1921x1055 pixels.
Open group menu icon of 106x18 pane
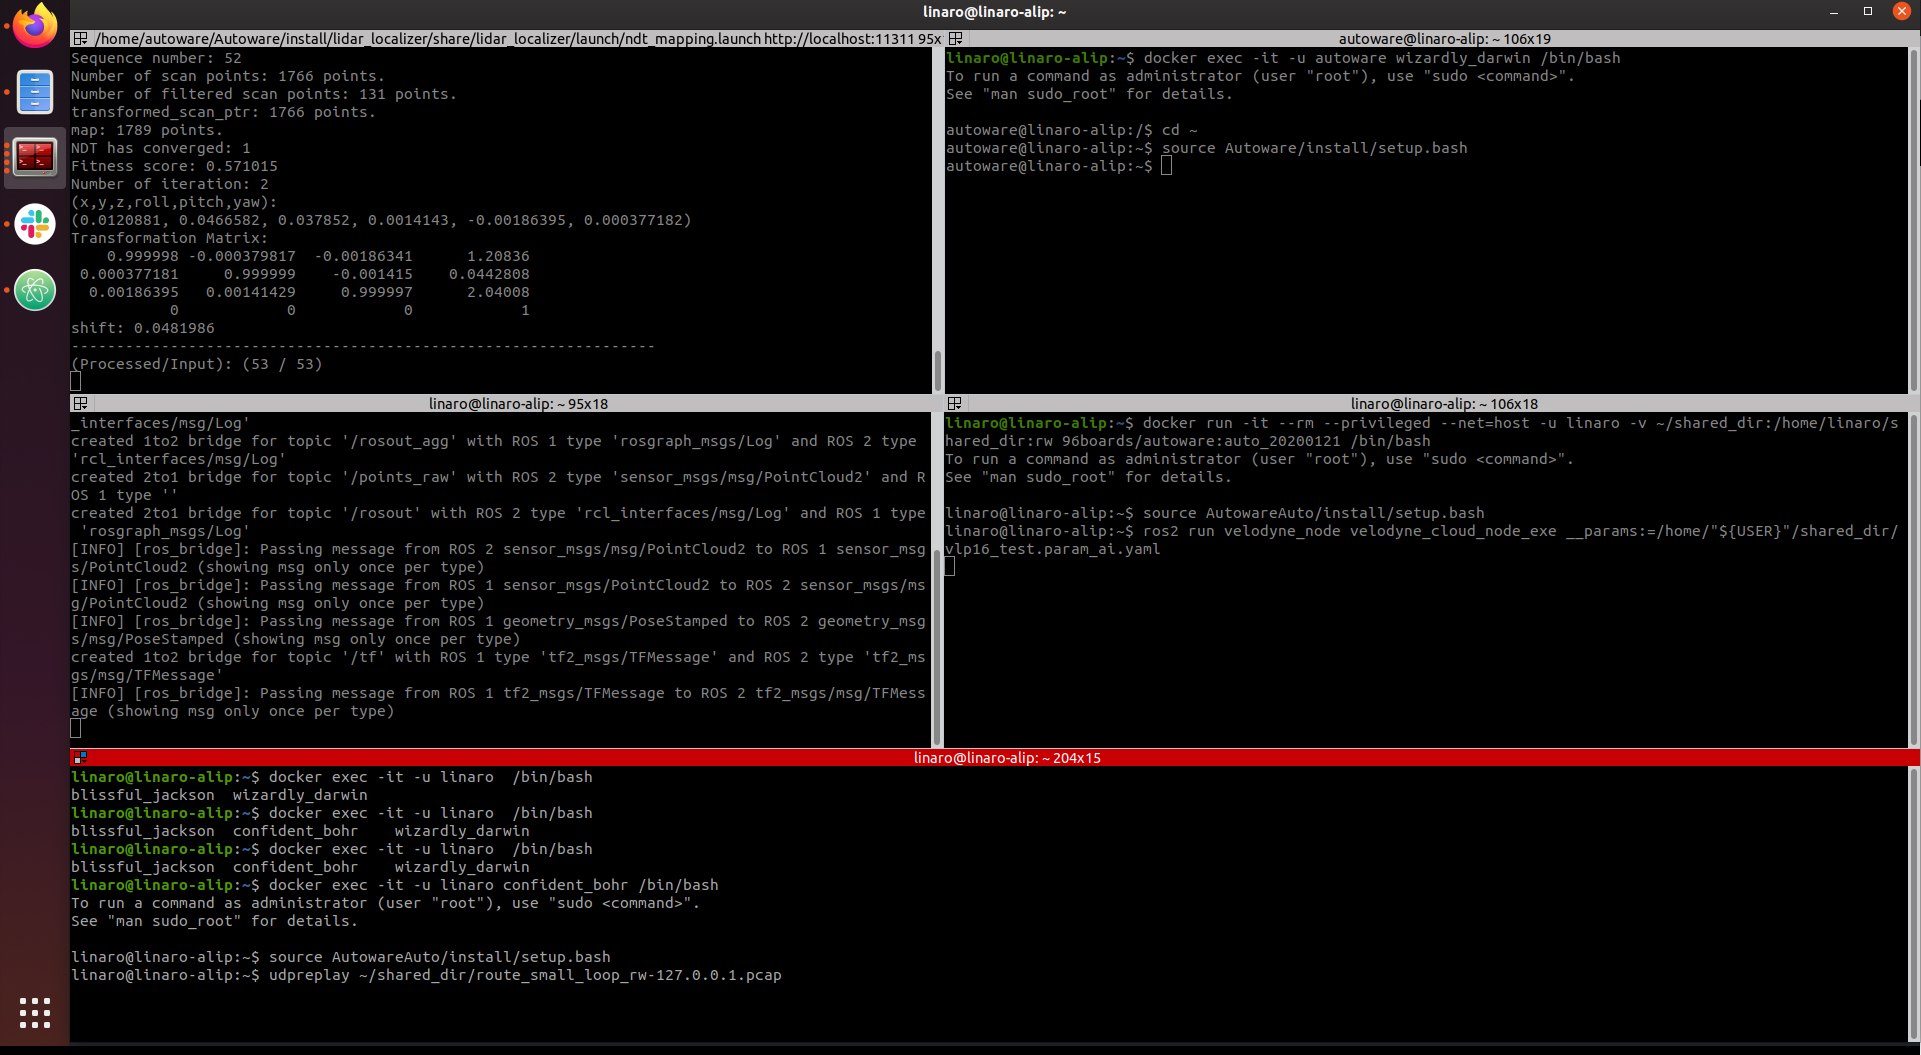pos(955,404)
